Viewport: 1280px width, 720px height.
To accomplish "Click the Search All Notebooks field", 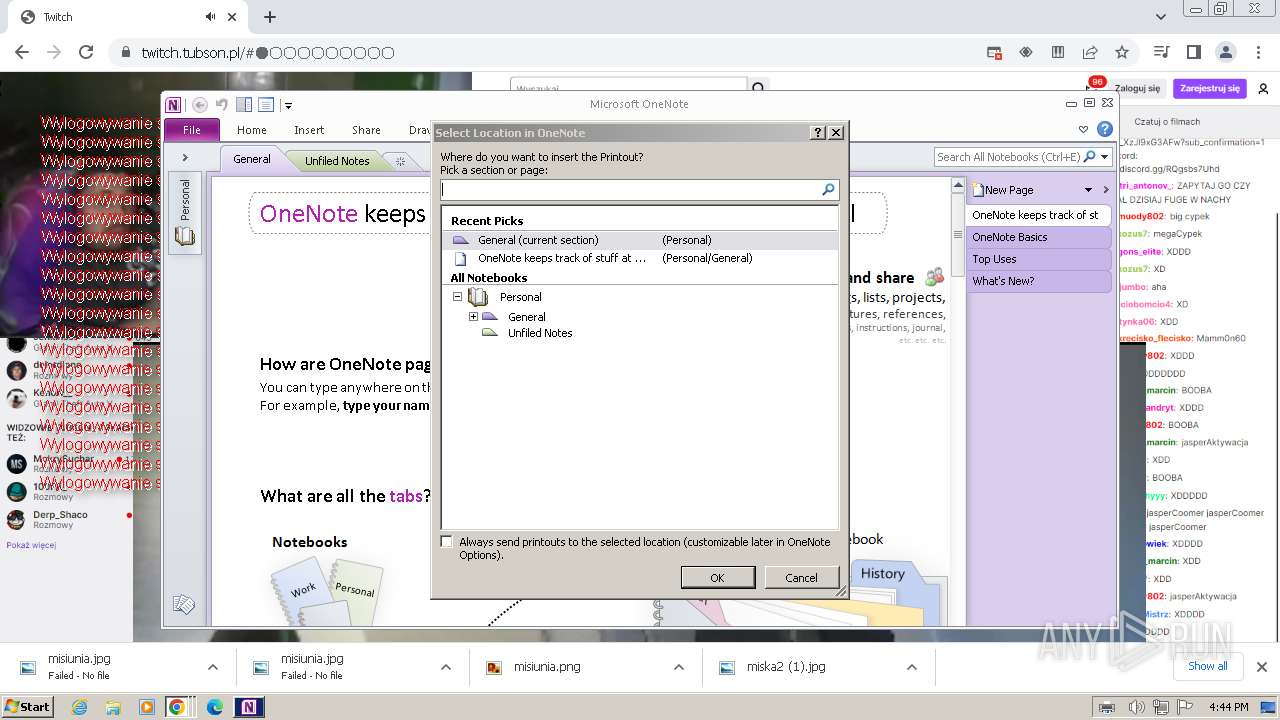I will 1008,157.
